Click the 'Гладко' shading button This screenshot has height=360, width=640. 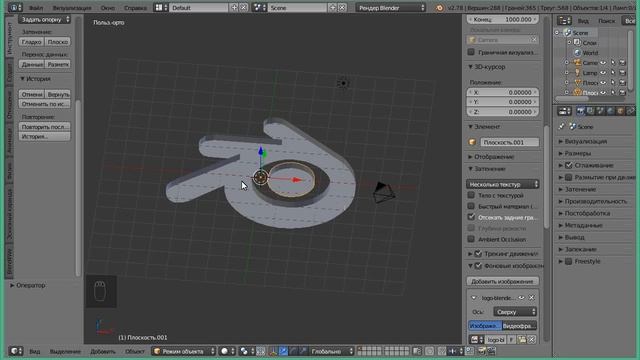point(31,42)
